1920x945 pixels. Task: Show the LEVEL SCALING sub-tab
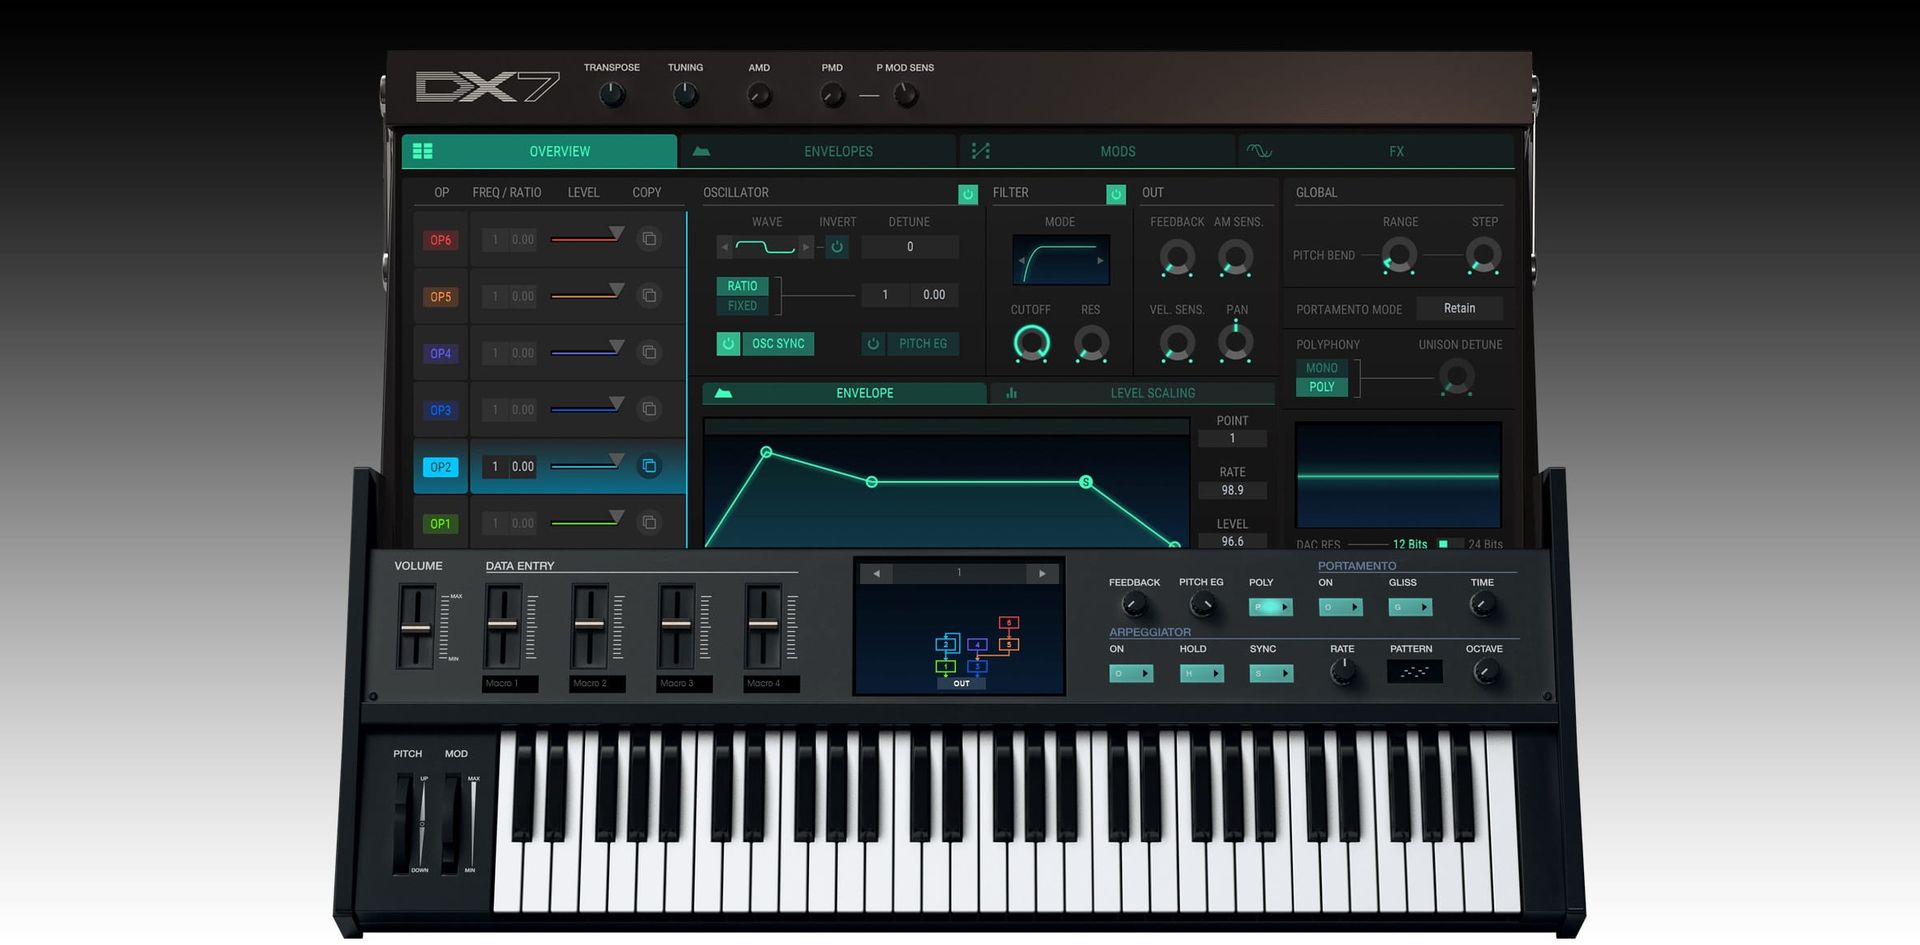pos(1133,393)
